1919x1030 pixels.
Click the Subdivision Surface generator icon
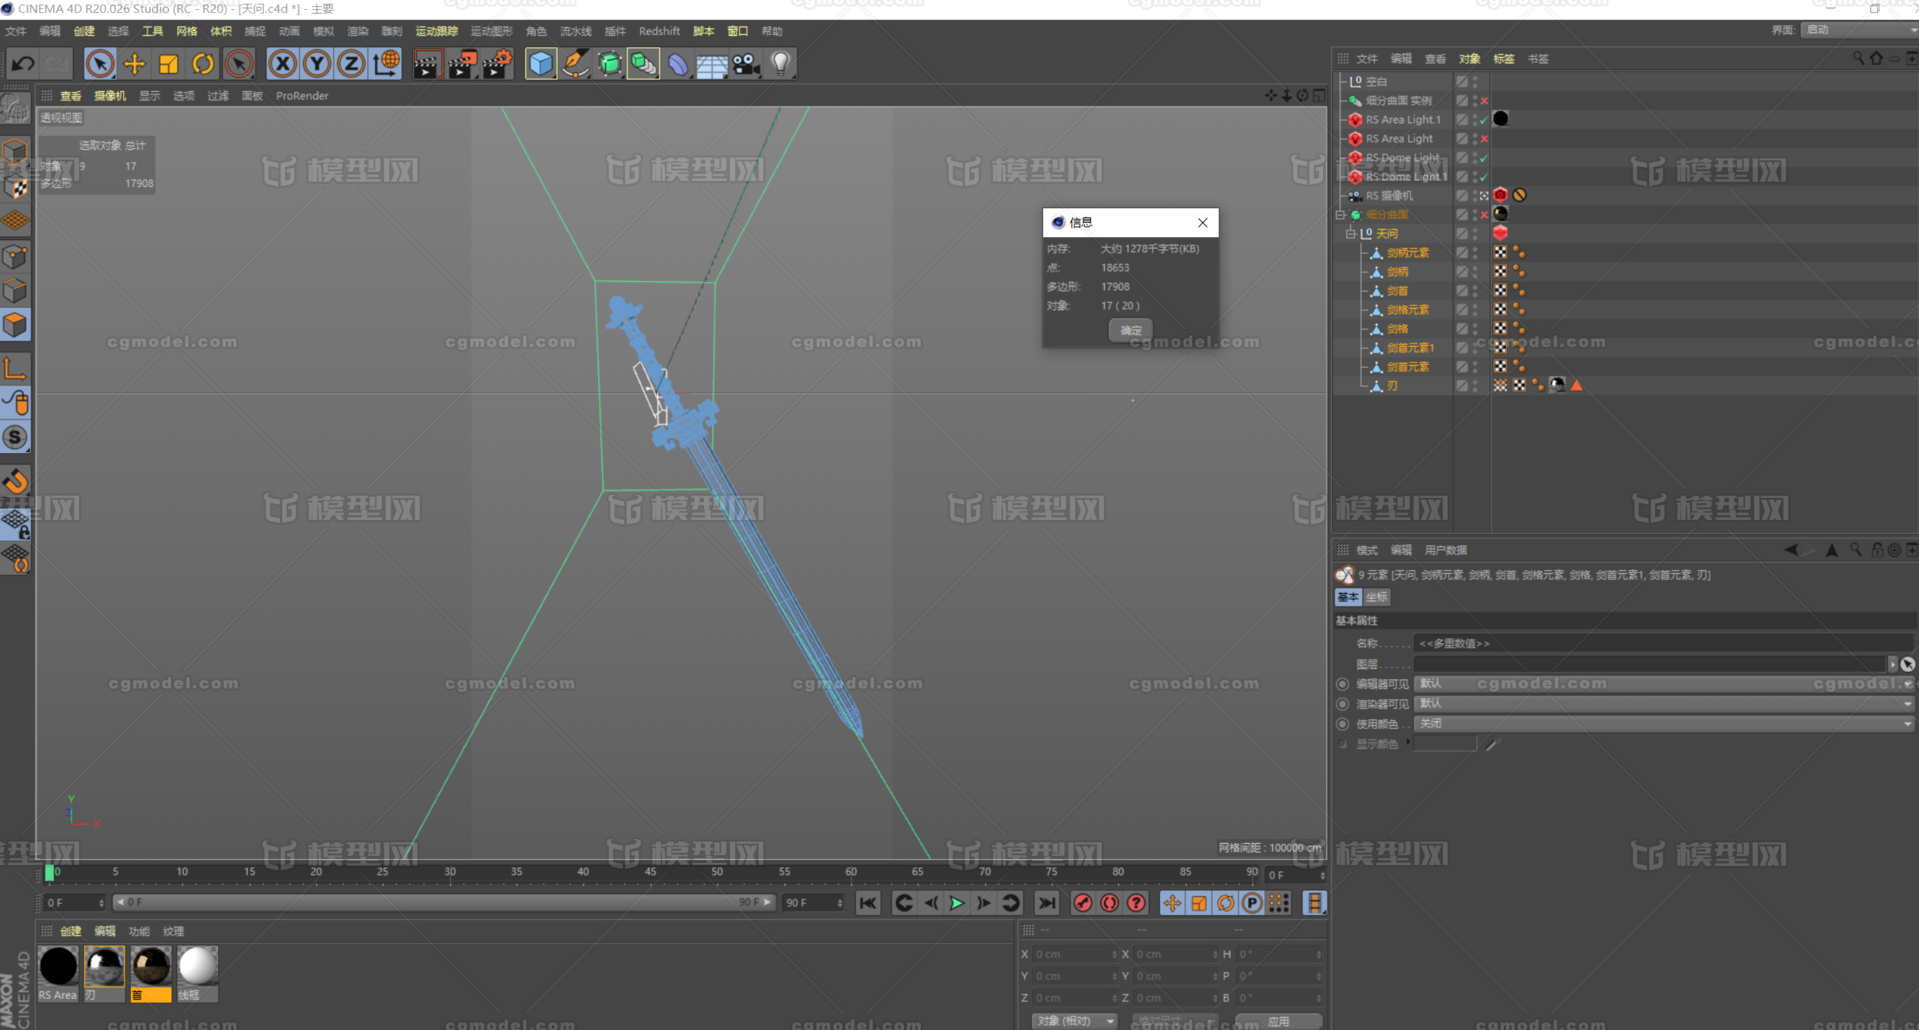[609, 64]
